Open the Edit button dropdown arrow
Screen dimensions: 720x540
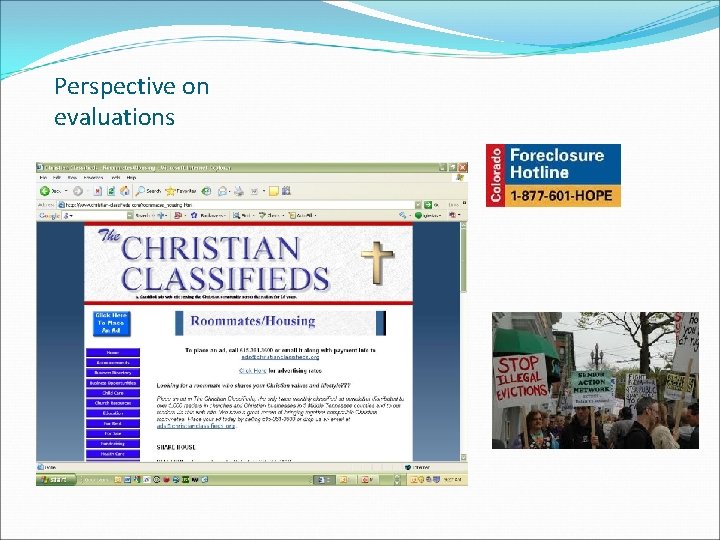point(264,191)
